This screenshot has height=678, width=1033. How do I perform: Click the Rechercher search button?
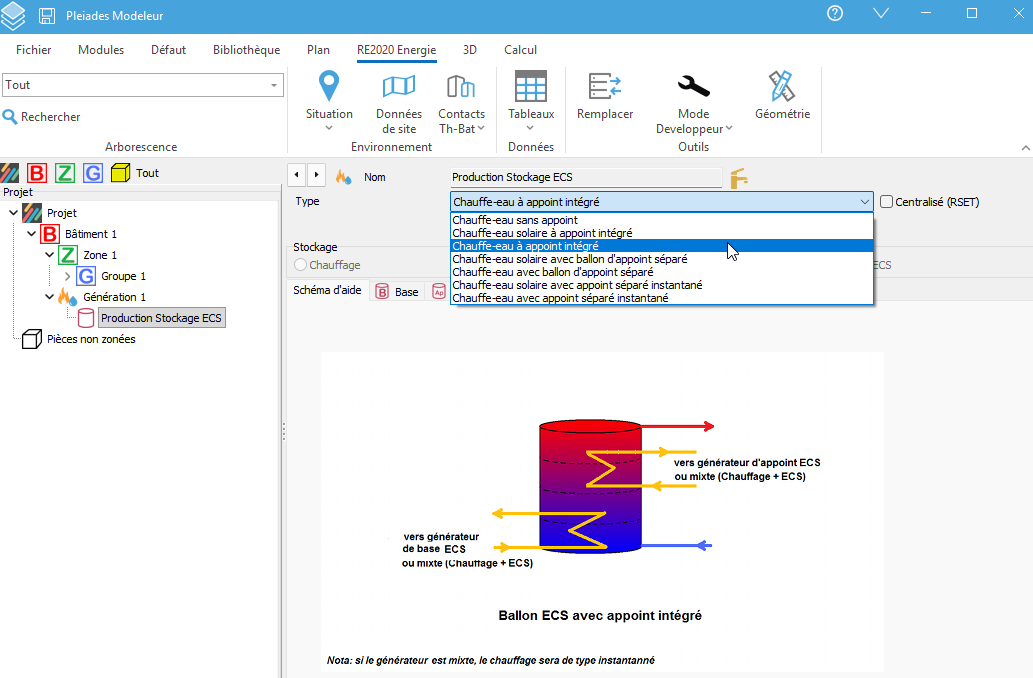coord(42,117)
